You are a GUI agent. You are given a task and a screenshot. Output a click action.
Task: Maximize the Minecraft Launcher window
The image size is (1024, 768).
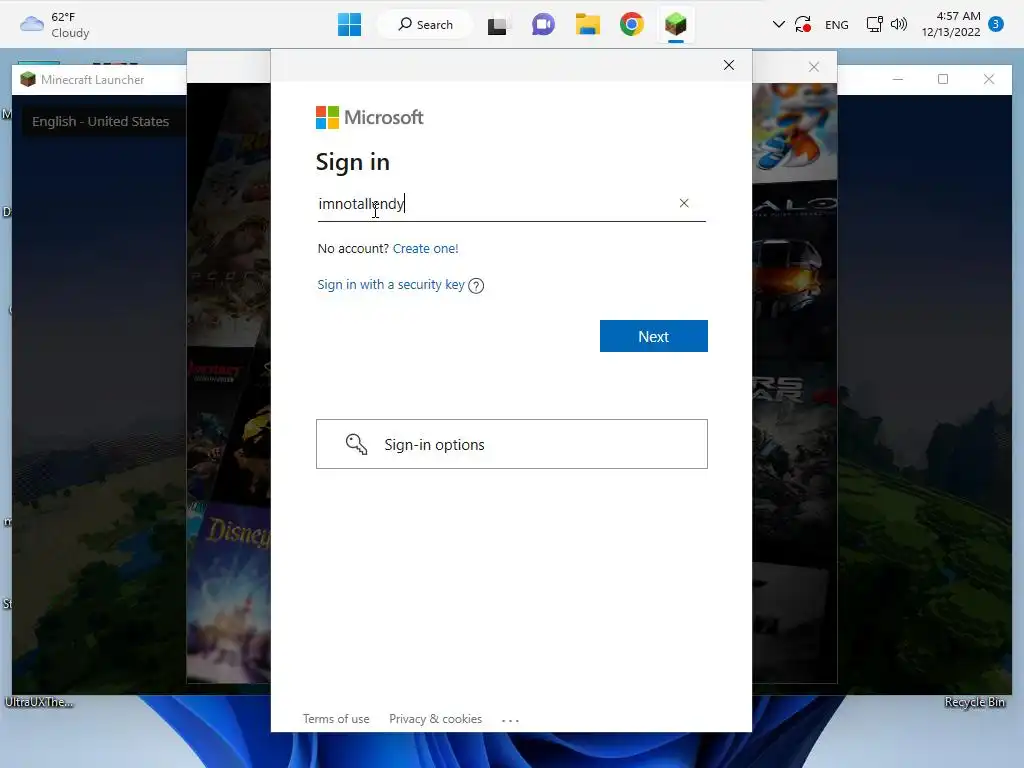click(943, 79)
